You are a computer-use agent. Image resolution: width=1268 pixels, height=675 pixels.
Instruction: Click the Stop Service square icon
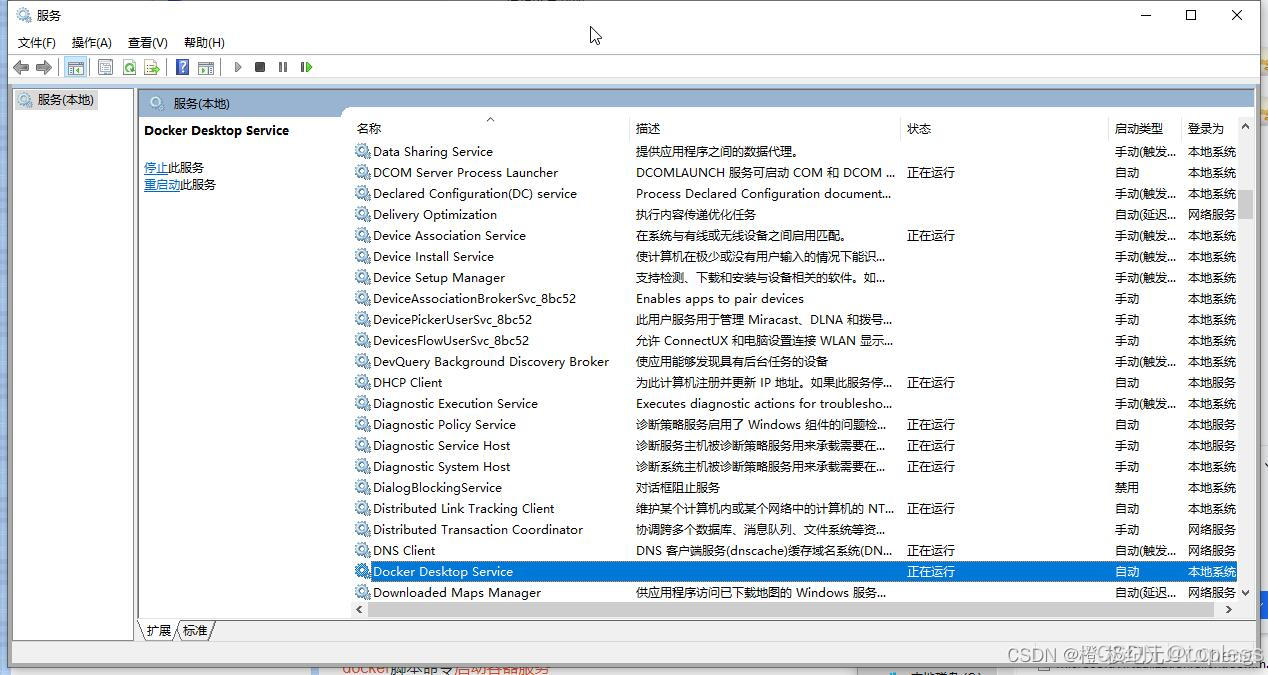[x=260, y=67]
